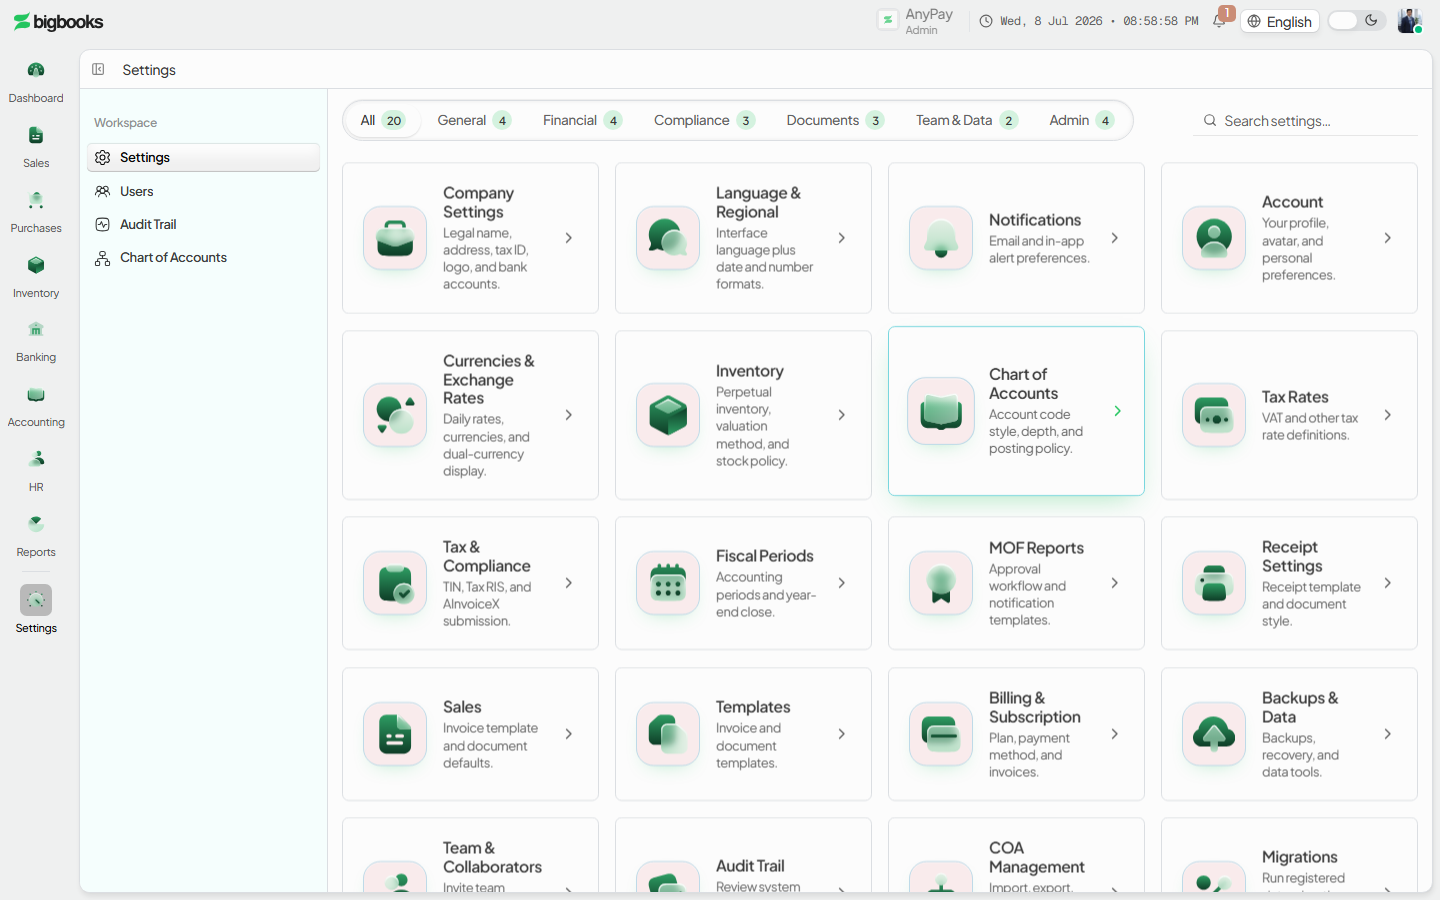
Task: Click the Backups & Data cloud icon
Action: (x=1214, y=734)
